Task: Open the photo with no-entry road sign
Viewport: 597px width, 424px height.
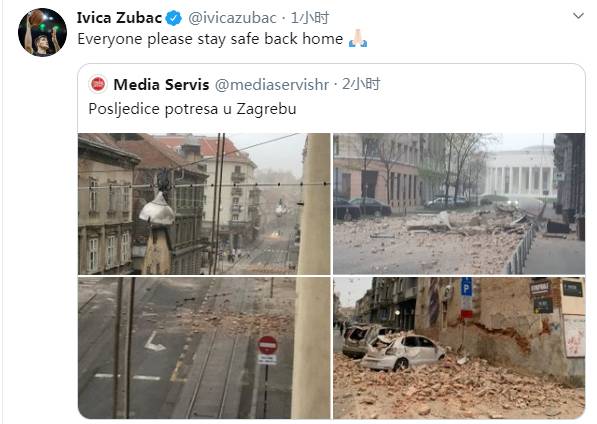Action: (204, 348)
